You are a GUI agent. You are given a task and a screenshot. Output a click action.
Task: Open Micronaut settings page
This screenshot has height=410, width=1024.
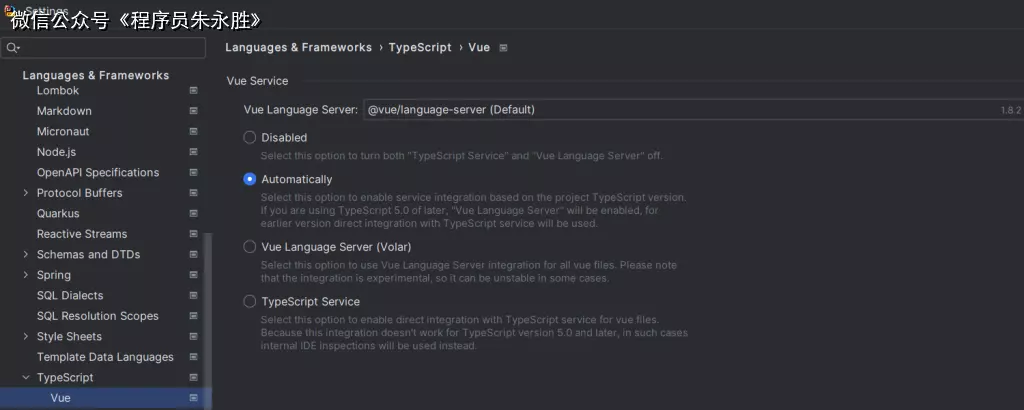63,131
